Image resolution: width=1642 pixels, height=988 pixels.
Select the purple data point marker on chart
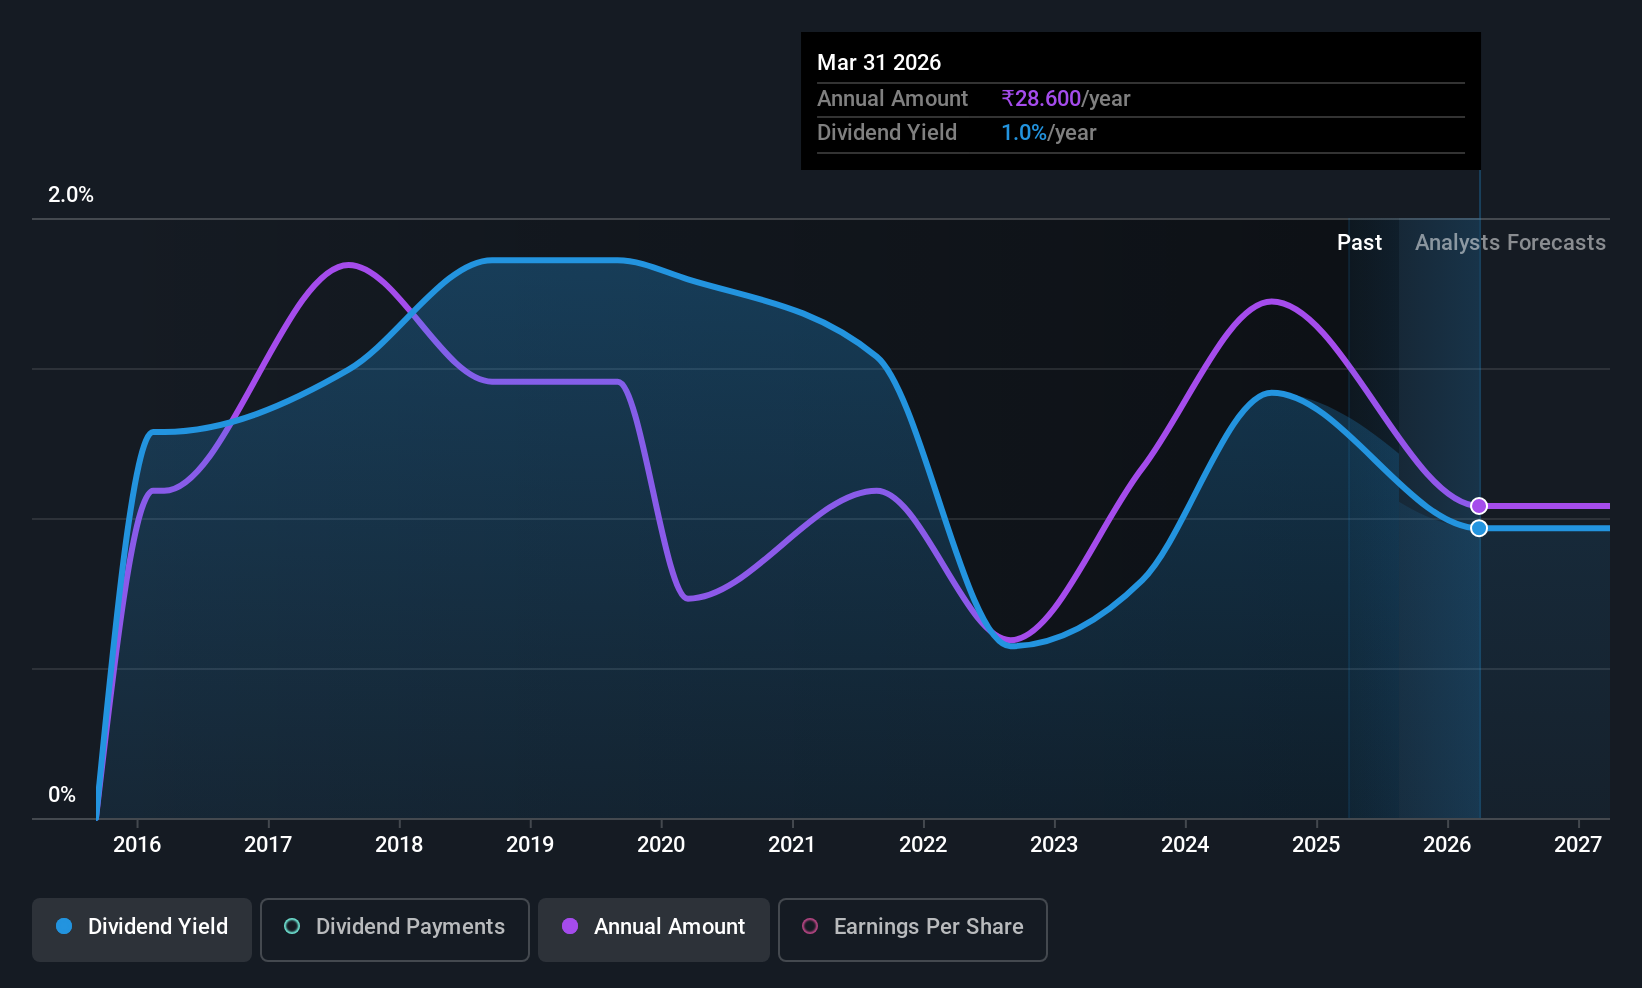tap(1479, 506)
